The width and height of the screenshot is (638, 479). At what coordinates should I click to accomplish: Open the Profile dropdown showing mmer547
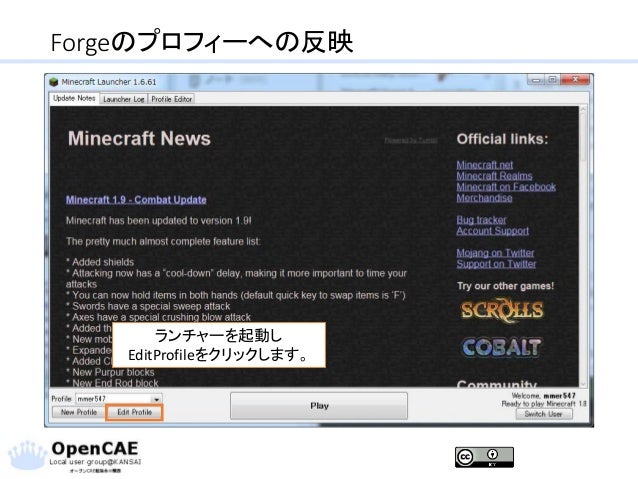click(x=119, y=399)
